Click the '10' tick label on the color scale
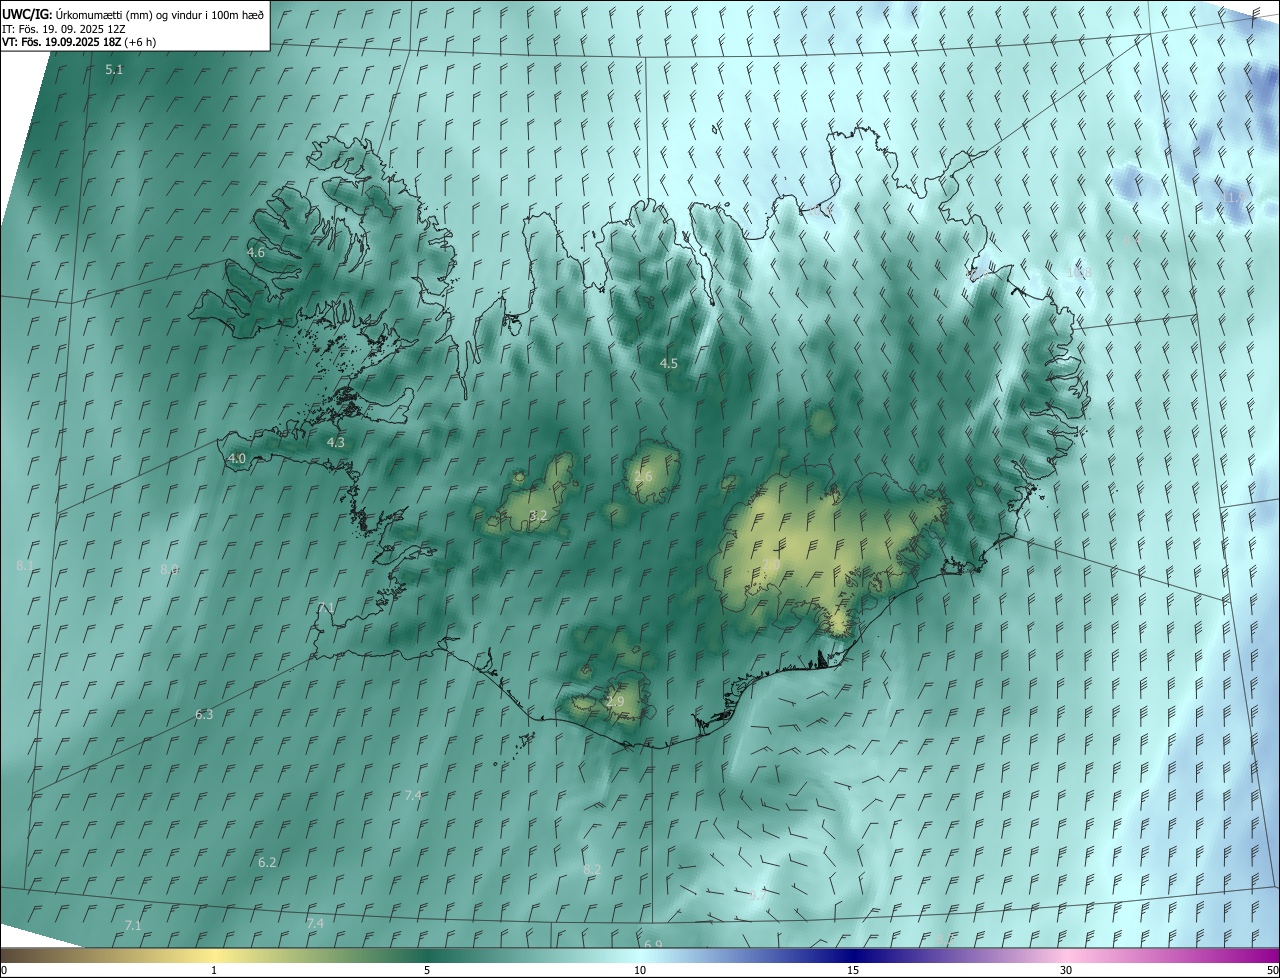This screenshot has height=978, width=1280. tap(640, 970)
